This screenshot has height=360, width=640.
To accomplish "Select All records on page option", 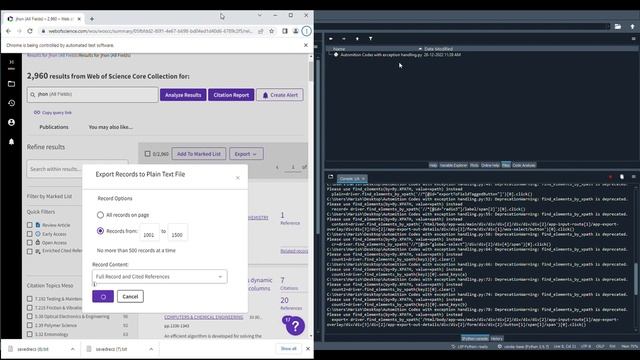I will pos(100,215).
